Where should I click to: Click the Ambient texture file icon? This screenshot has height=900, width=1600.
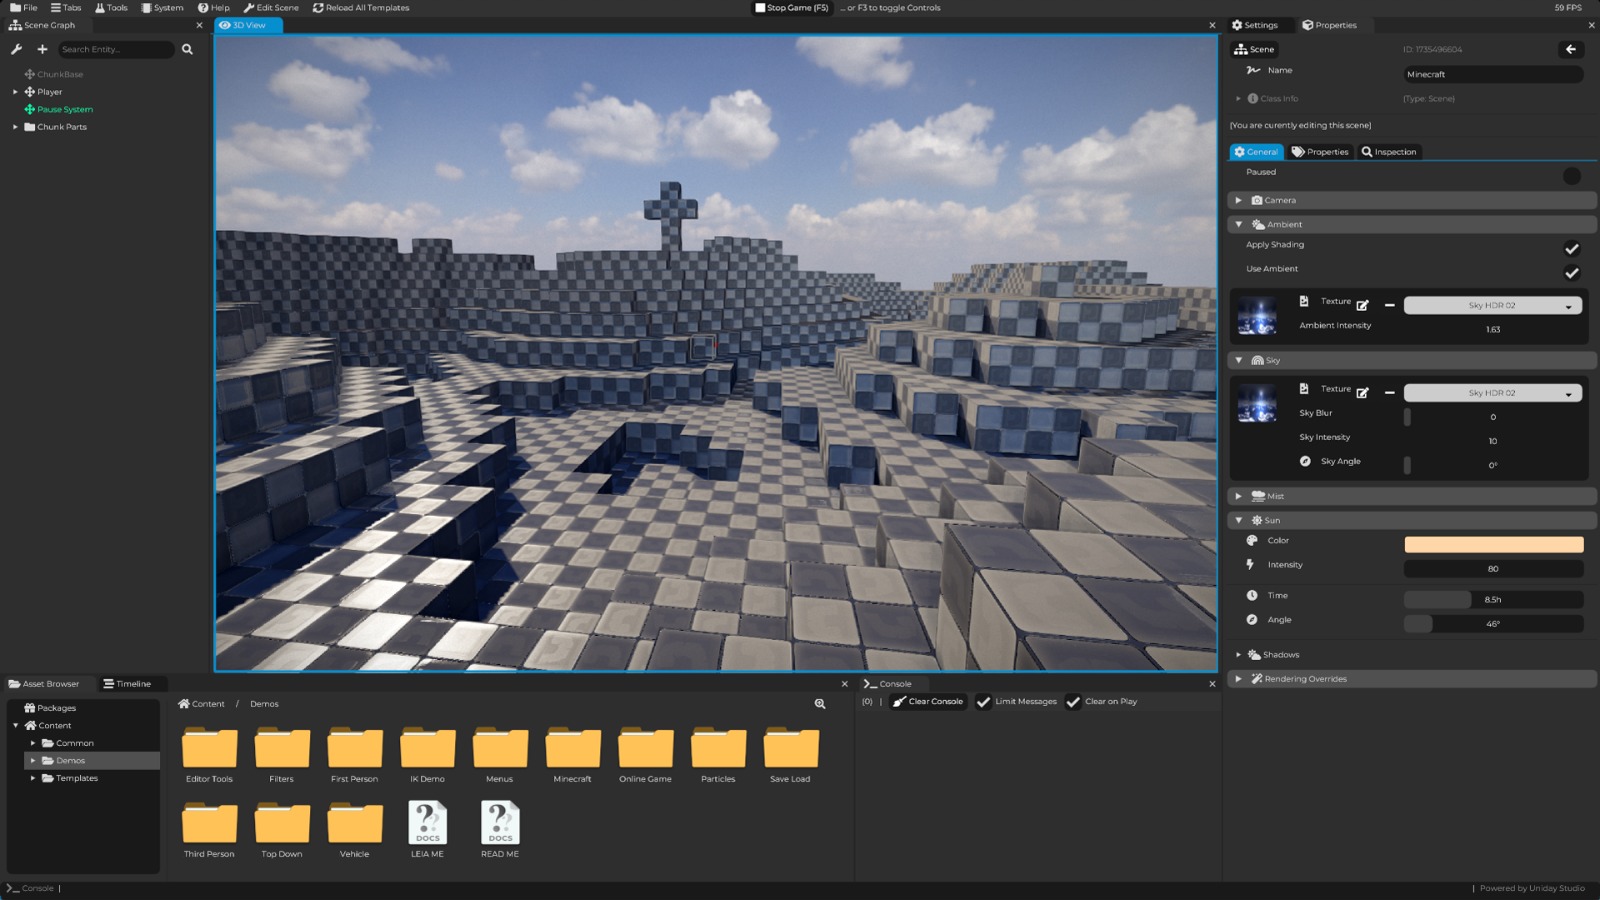click(1304, 301)
